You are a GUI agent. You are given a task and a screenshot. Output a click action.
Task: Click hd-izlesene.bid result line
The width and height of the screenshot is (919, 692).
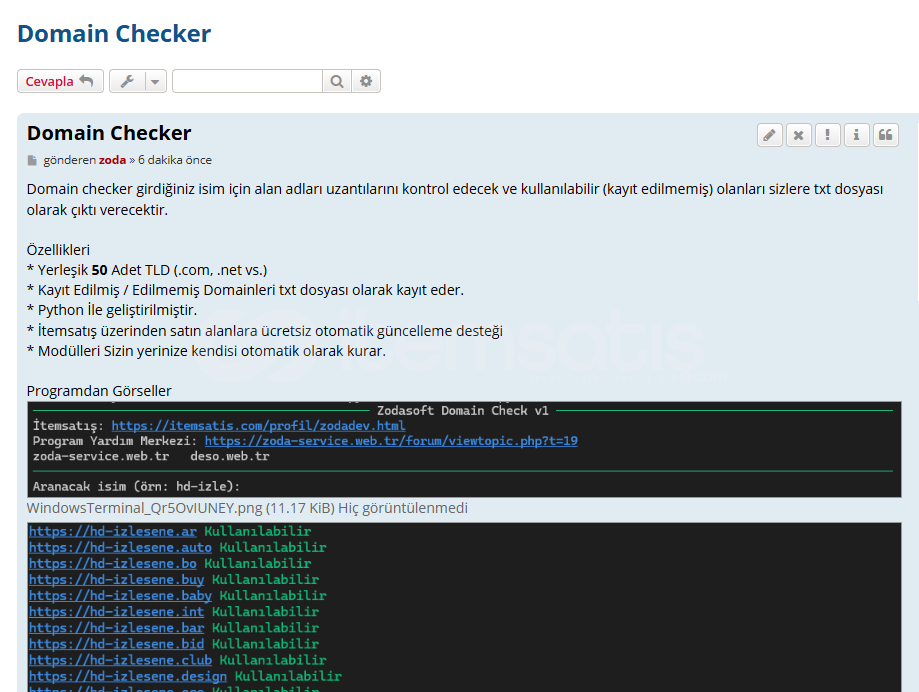tap(174, 644)
